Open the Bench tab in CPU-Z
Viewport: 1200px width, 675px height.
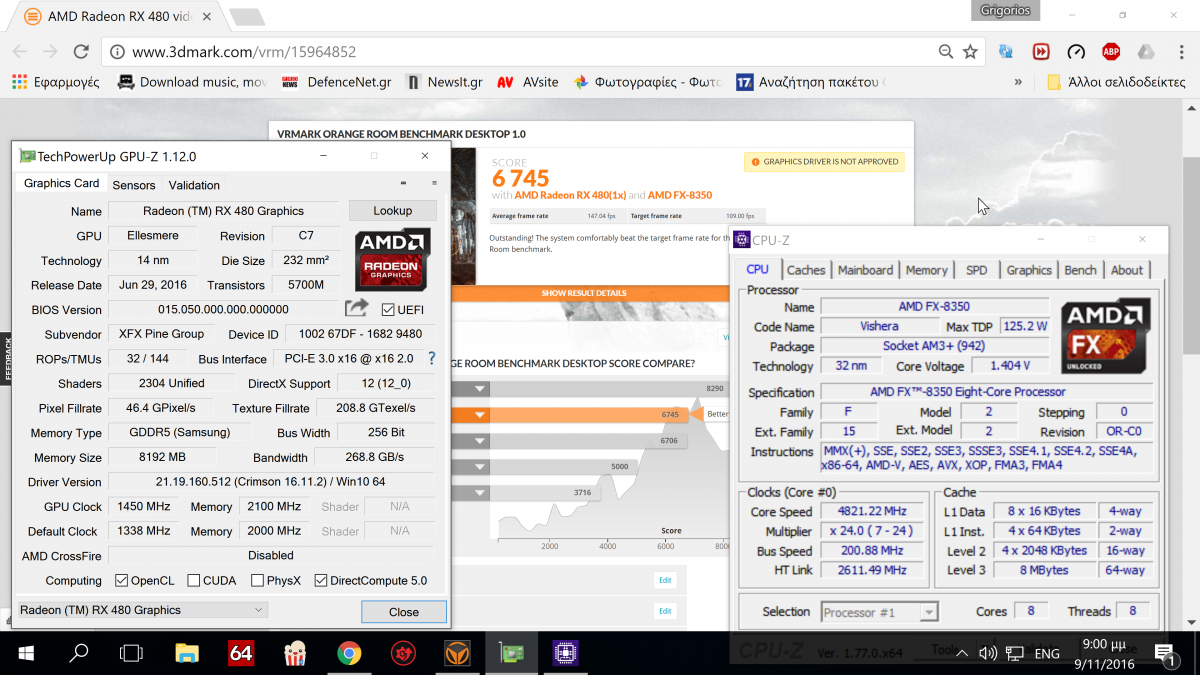(1080, 270)
